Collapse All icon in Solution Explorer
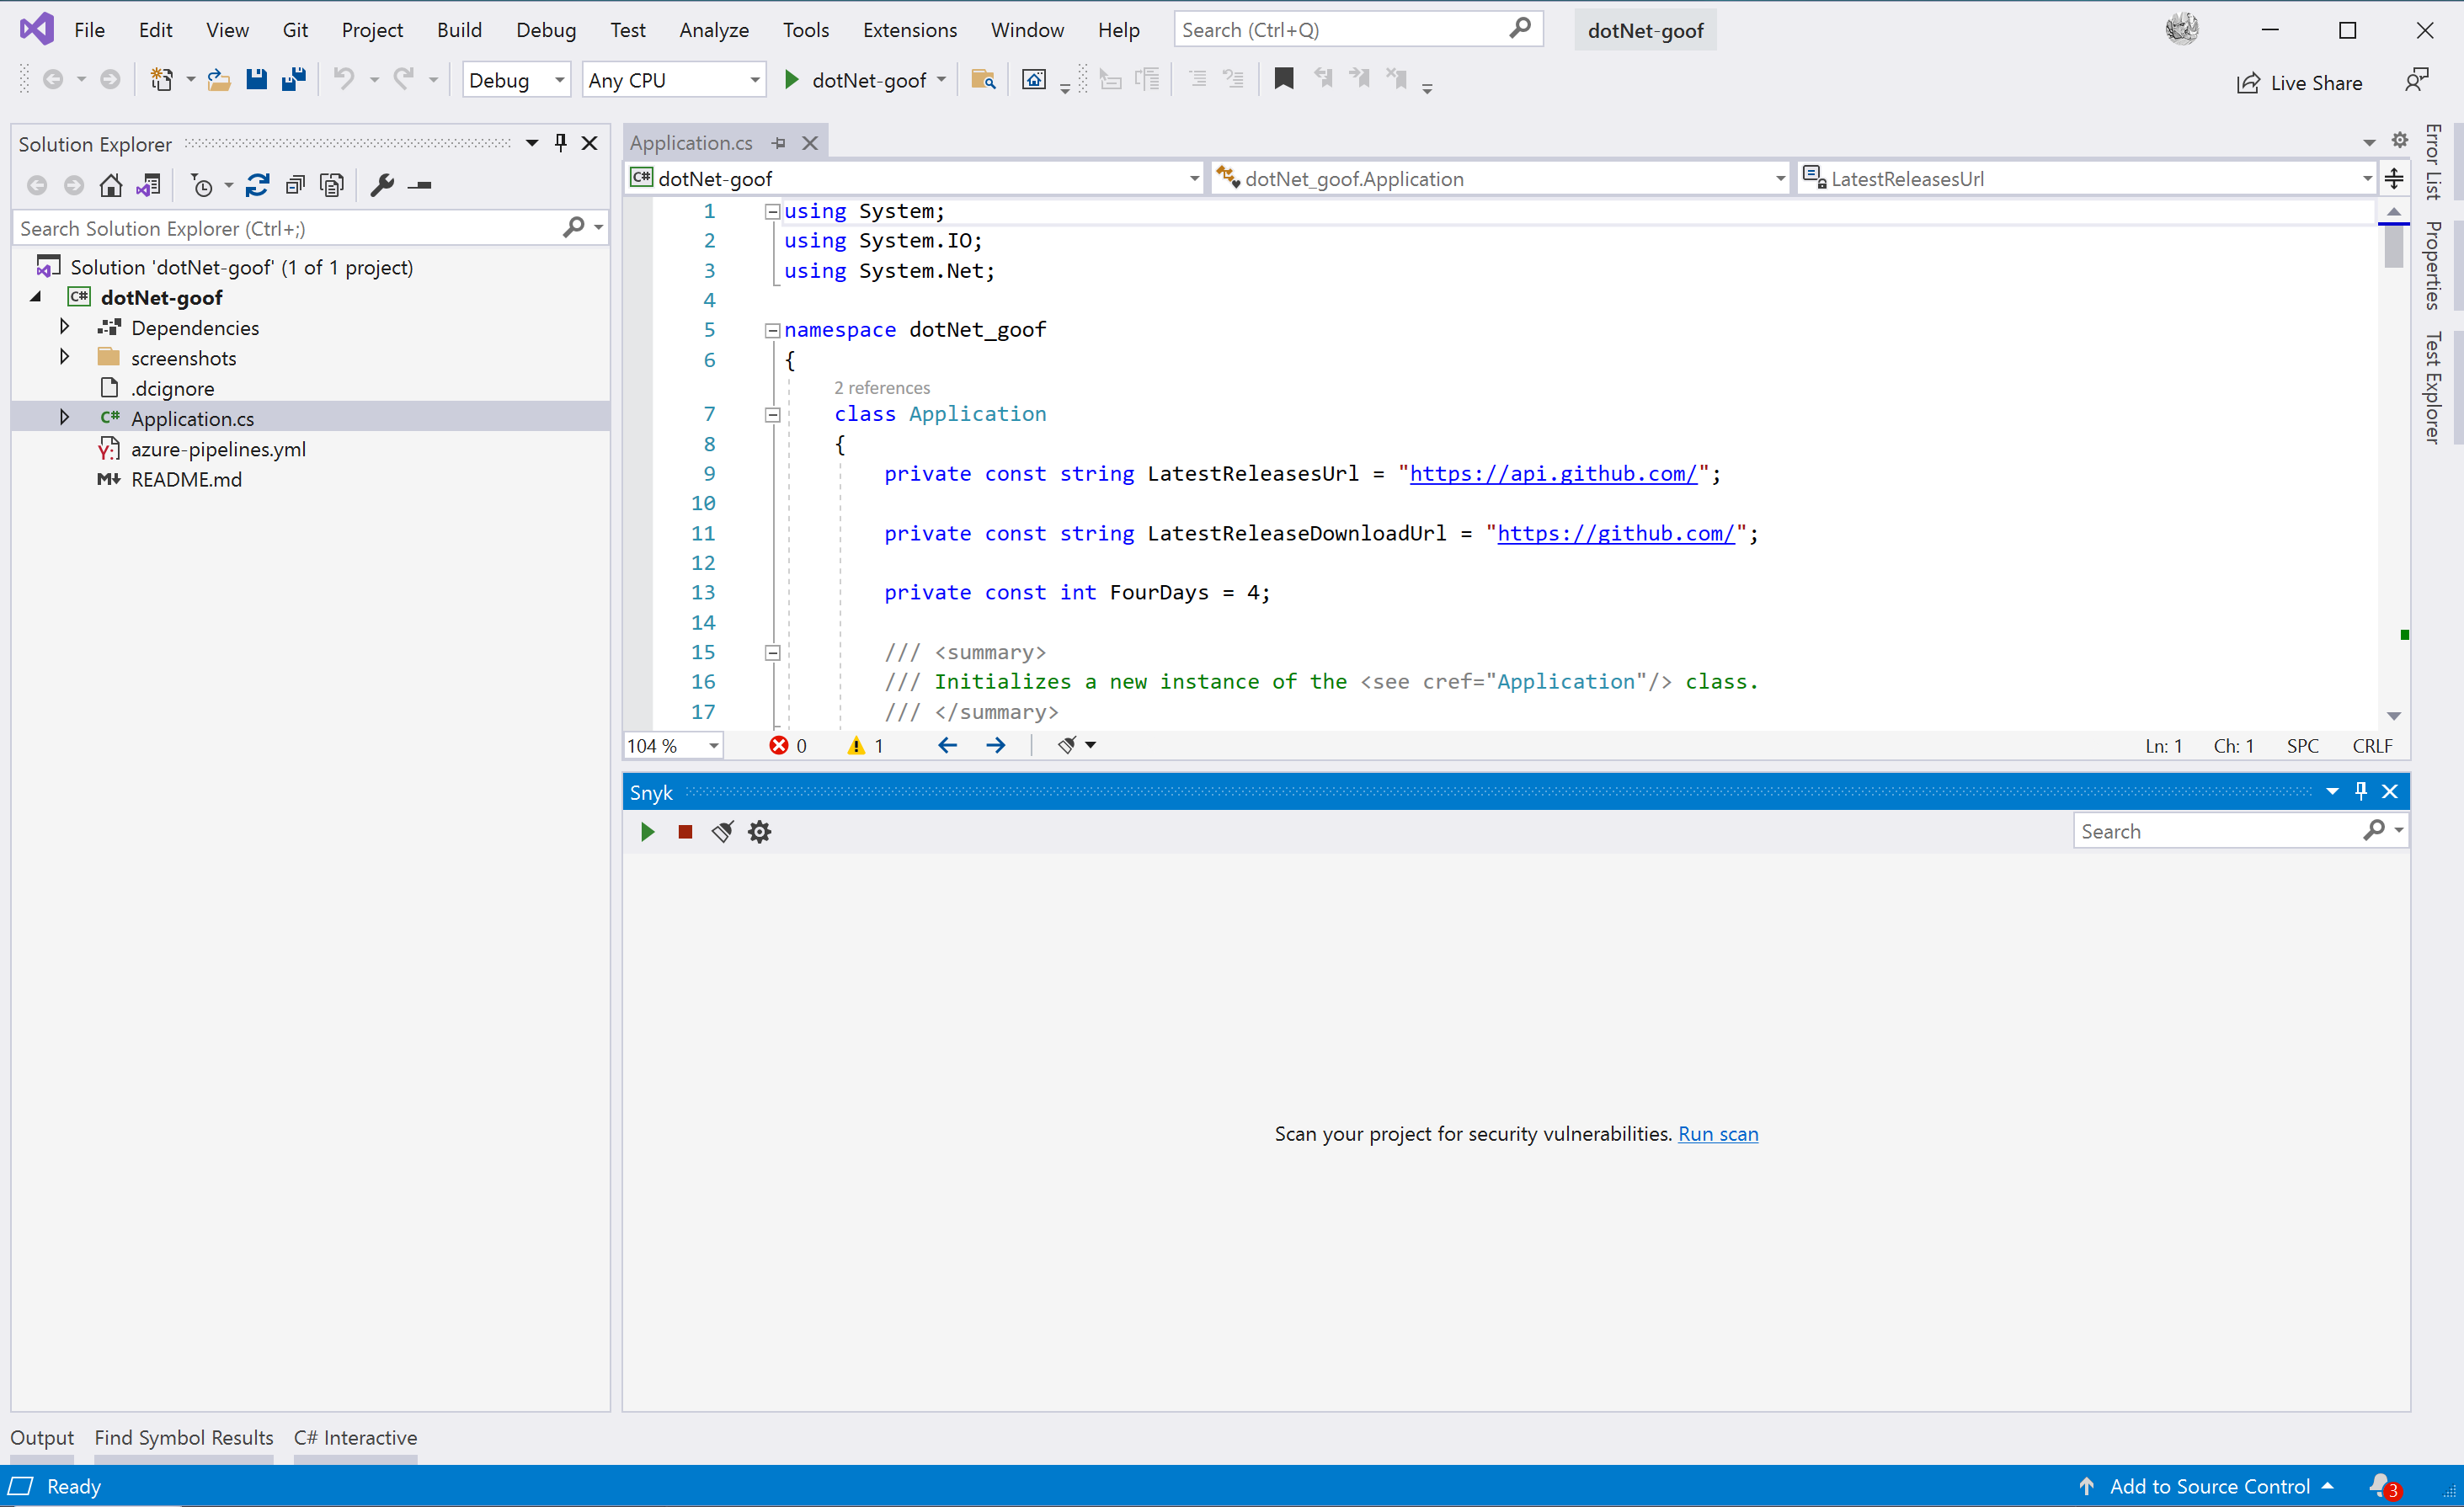 295,185
